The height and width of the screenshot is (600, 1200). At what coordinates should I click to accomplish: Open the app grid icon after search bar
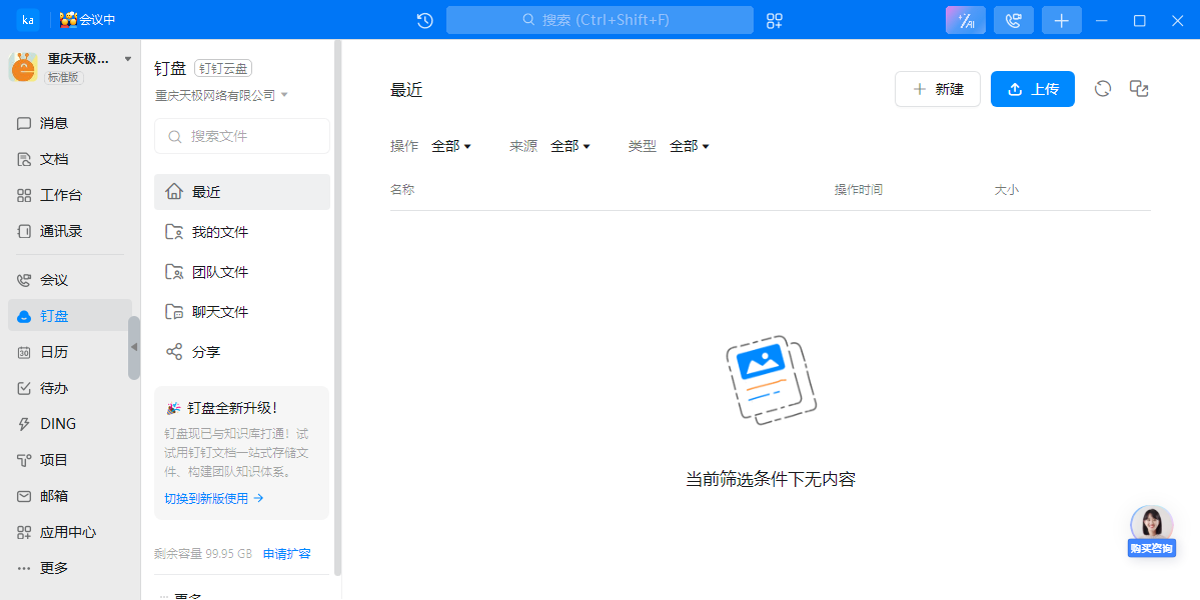tap(773, 20)
